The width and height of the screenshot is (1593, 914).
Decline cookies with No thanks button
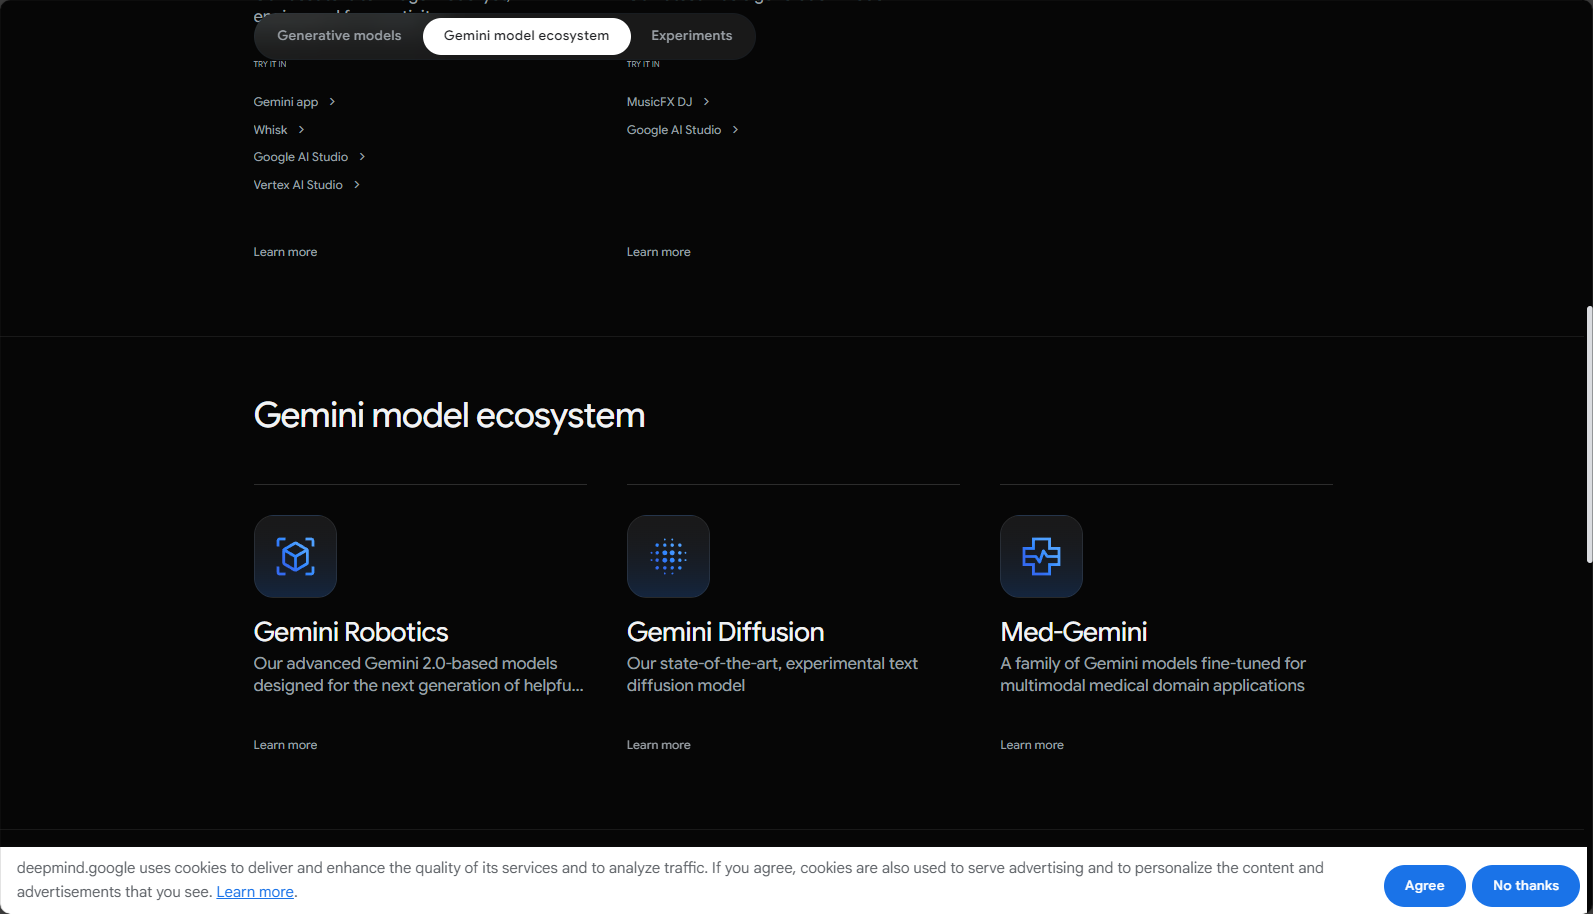coord(1525,886)
